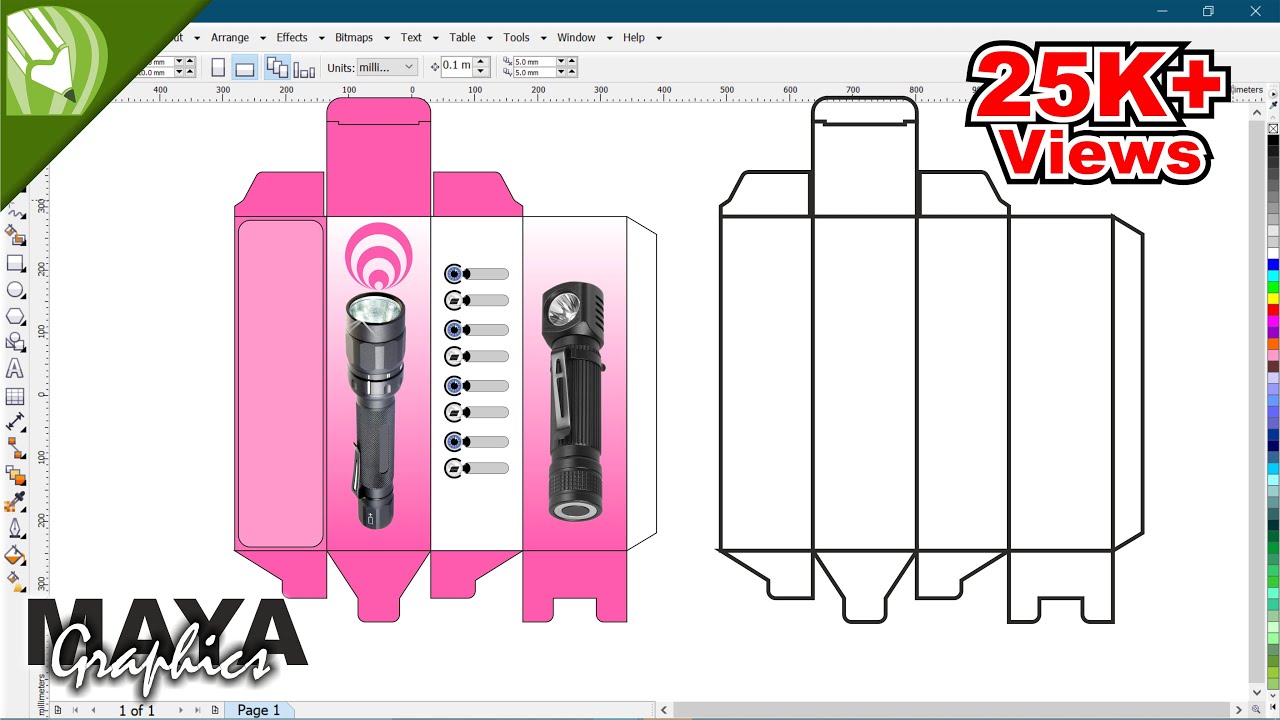Click the '1 of 1' page counter
This screenshot has height=720, width=1280.
[137, 710]
